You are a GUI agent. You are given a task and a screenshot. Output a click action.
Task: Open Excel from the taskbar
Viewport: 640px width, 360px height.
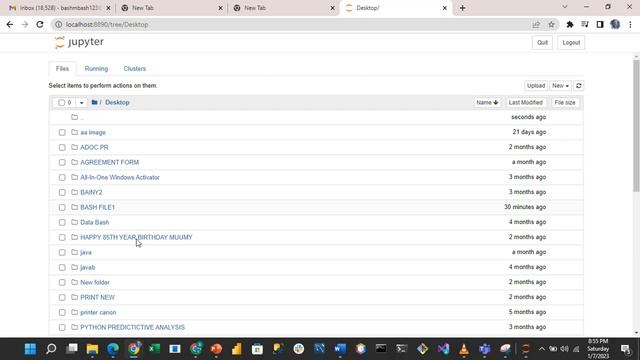[x=154, y=349]
